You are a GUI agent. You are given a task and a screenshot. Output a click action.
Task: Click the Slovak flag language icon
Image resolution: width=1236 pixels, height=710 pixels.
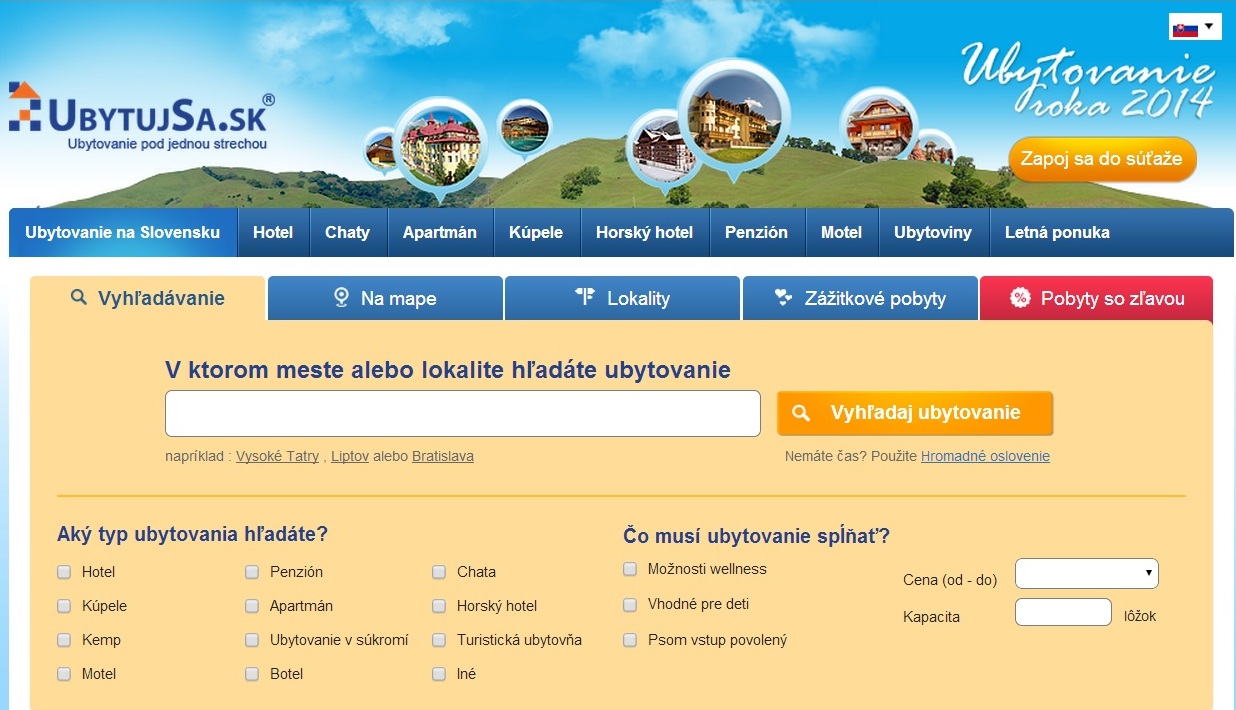pos(1183,27)
